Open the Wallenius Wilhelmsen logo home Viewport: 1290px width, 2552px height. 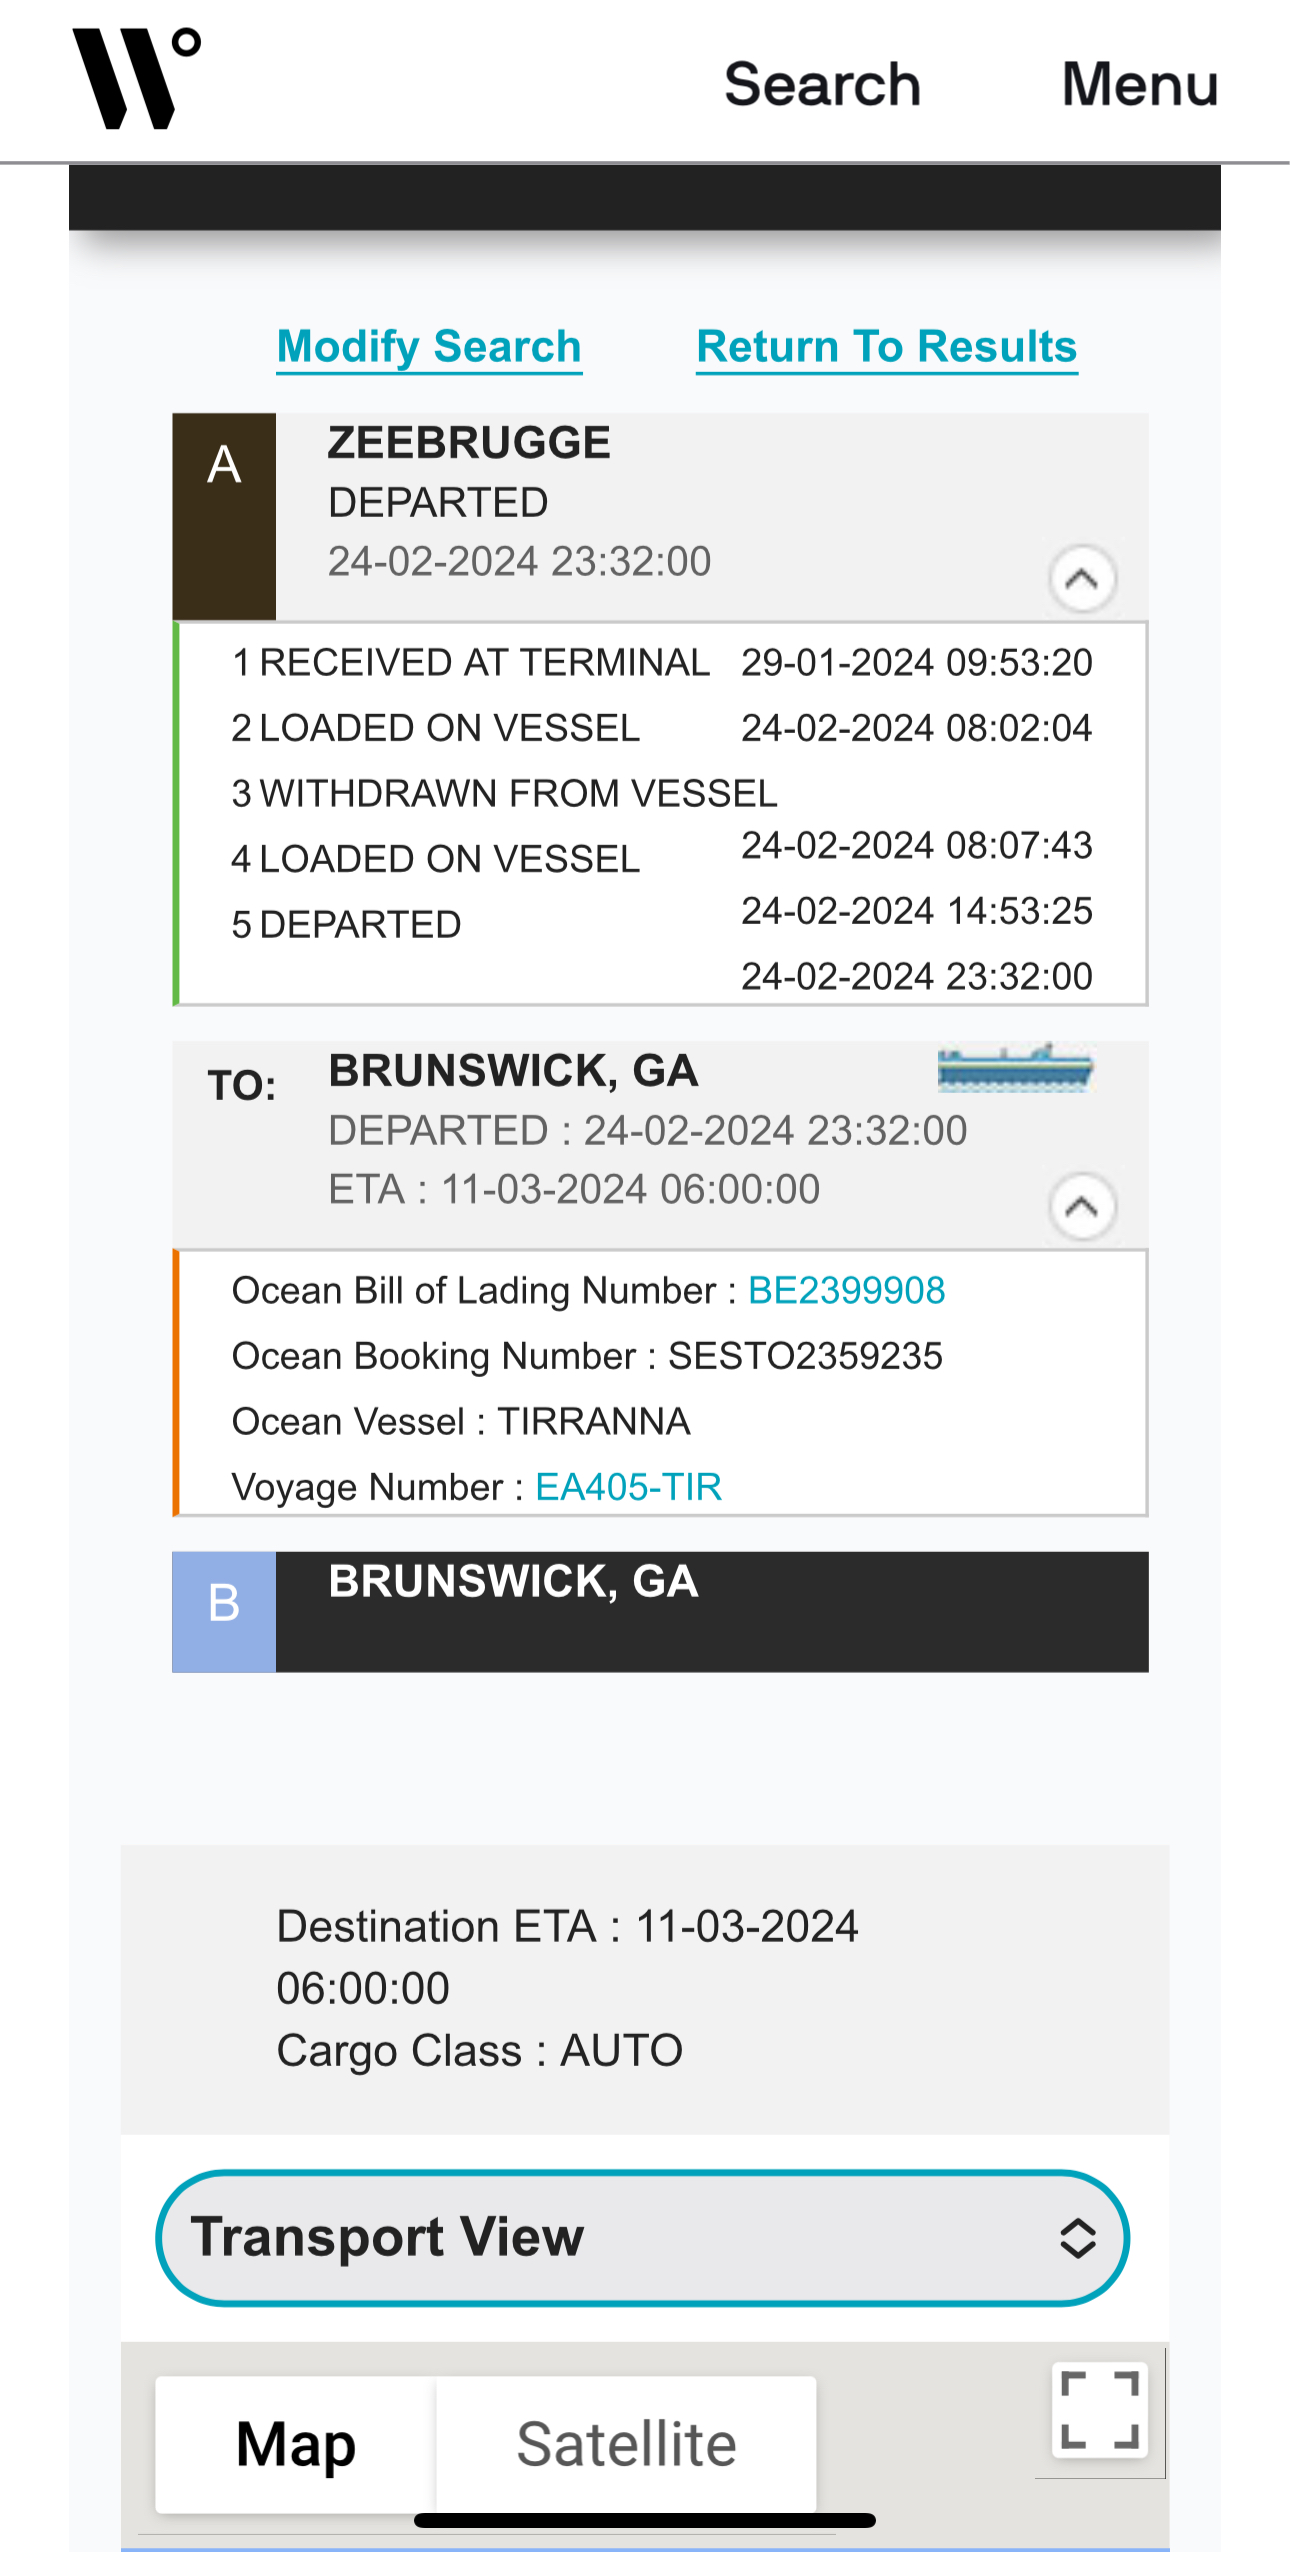coord(136,78)
